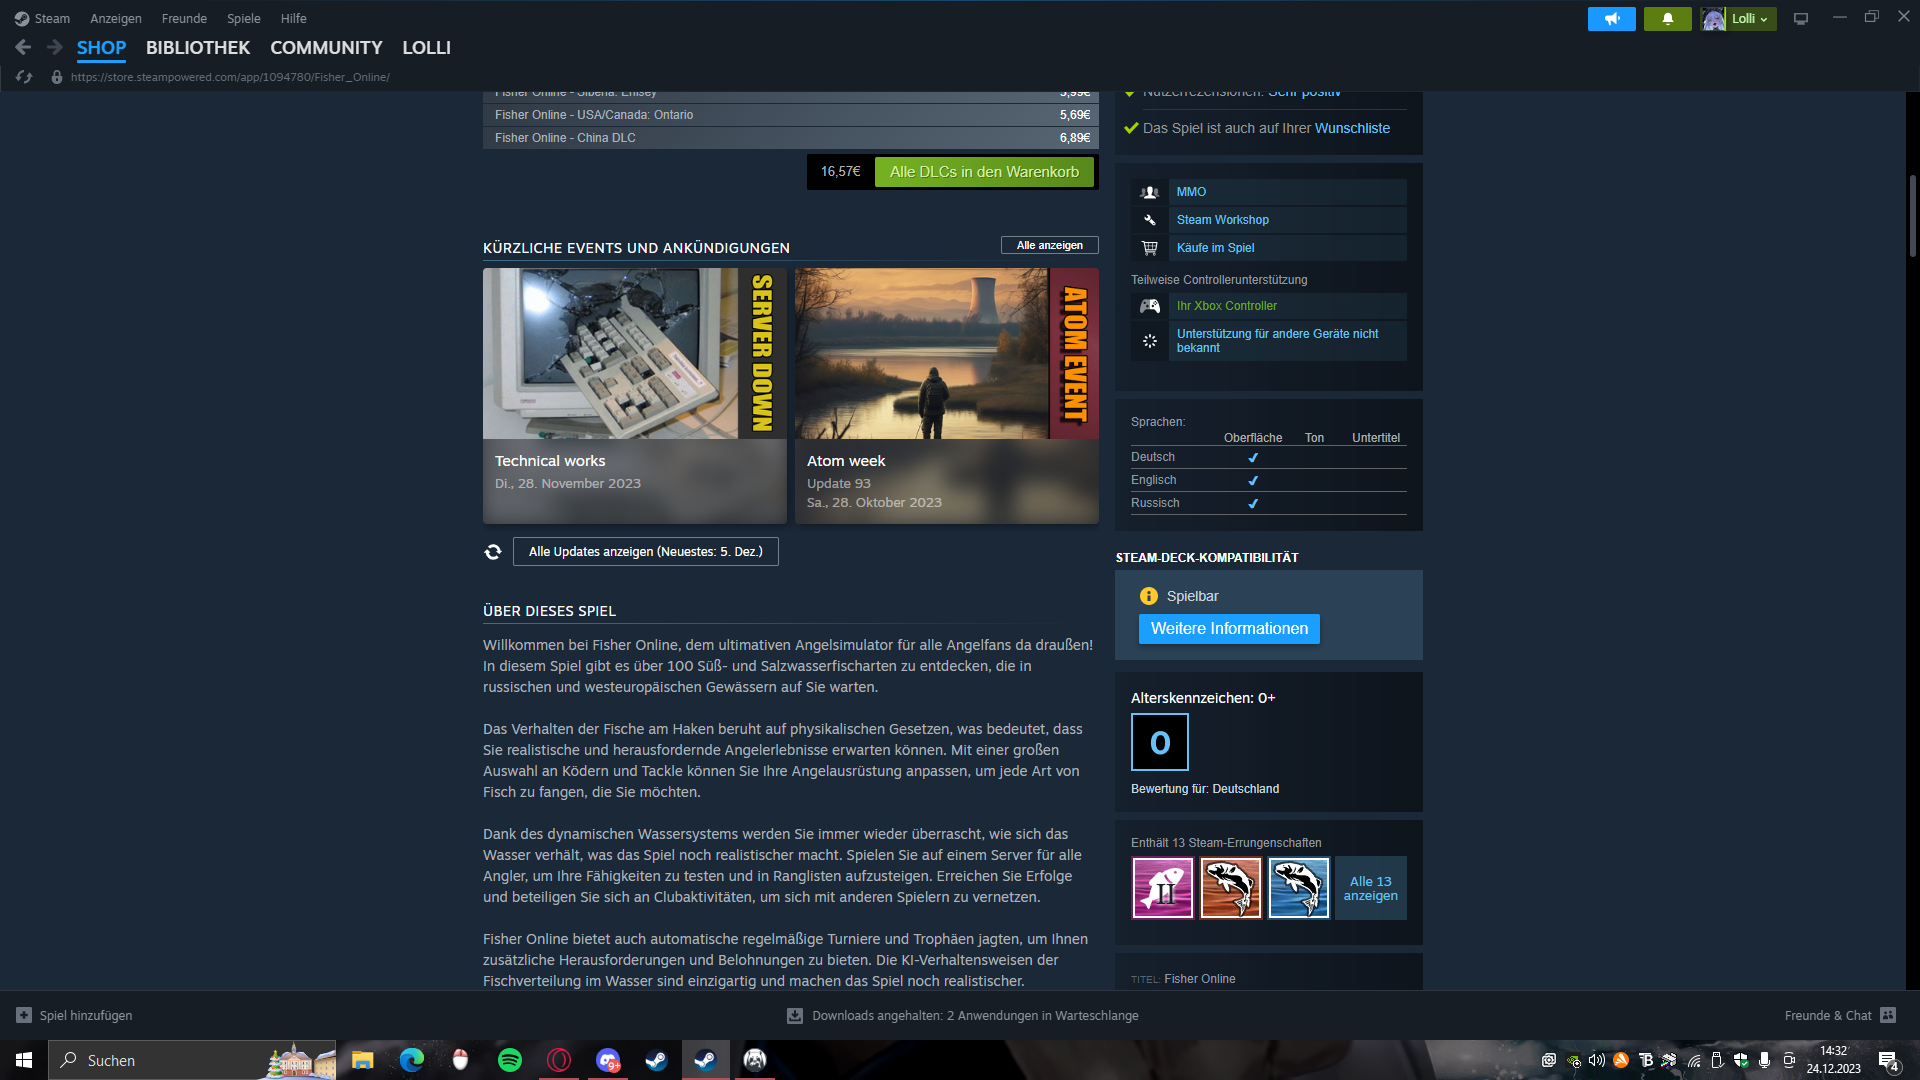1920x1080 pixels.
Task: Open the notifications bell
Action: coord(1667,19)
